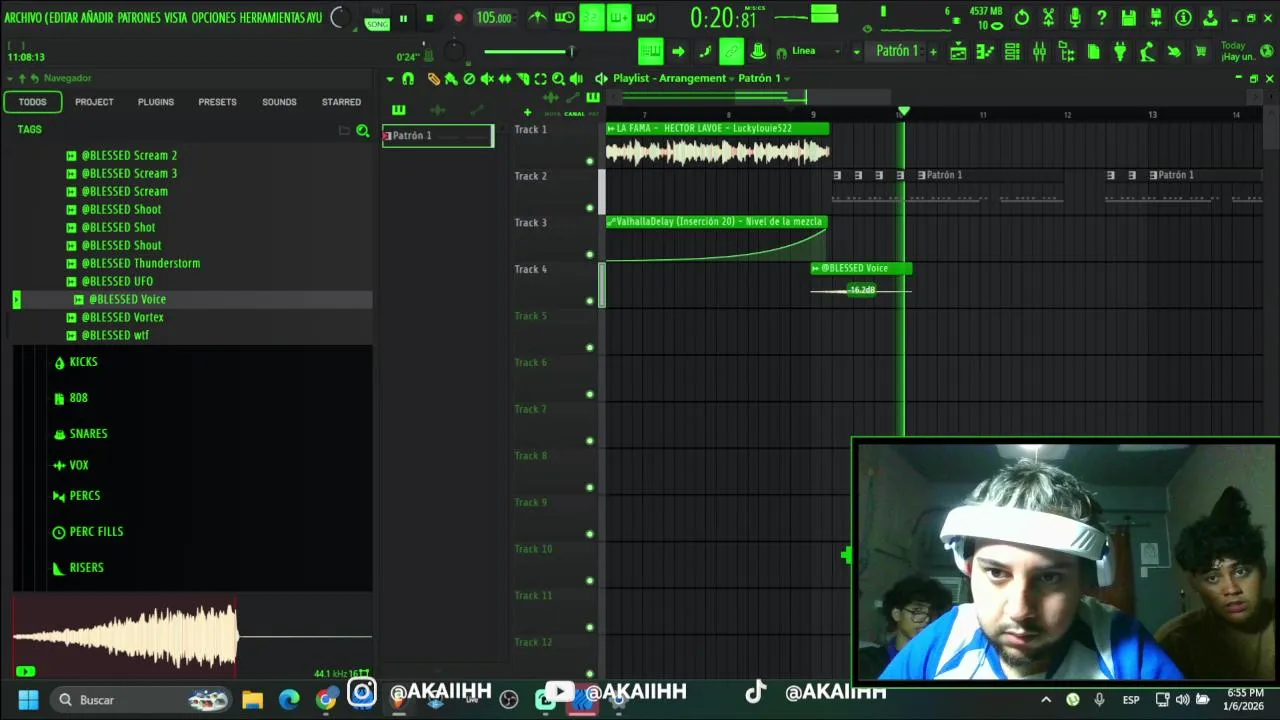Select the Playback speaker tool in Playlist
Viewport: 1280px width, 720px height.
tap(576, 79)
